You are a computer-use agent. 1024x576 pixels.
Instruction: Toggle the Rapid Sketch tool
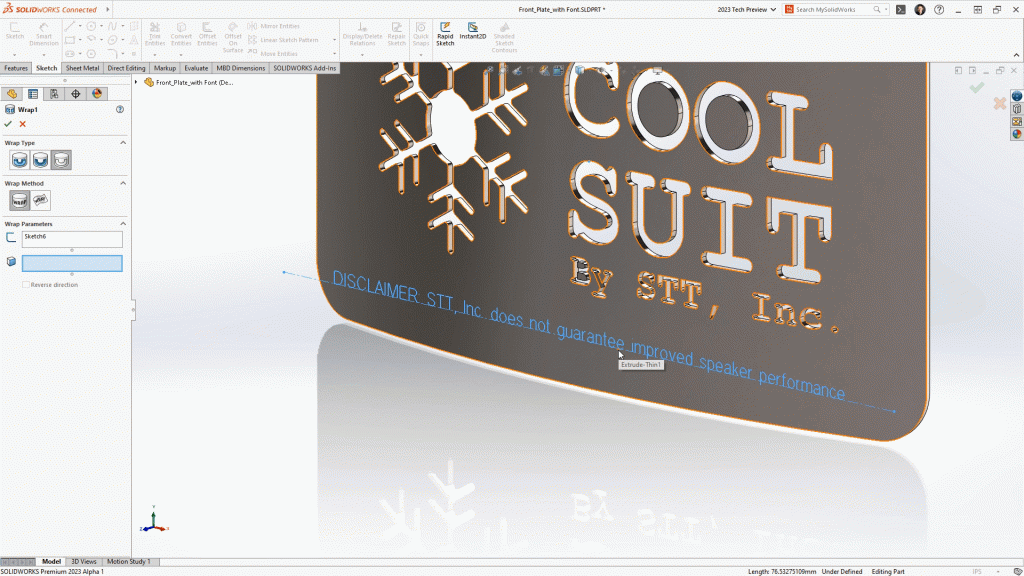coord(445,34)
